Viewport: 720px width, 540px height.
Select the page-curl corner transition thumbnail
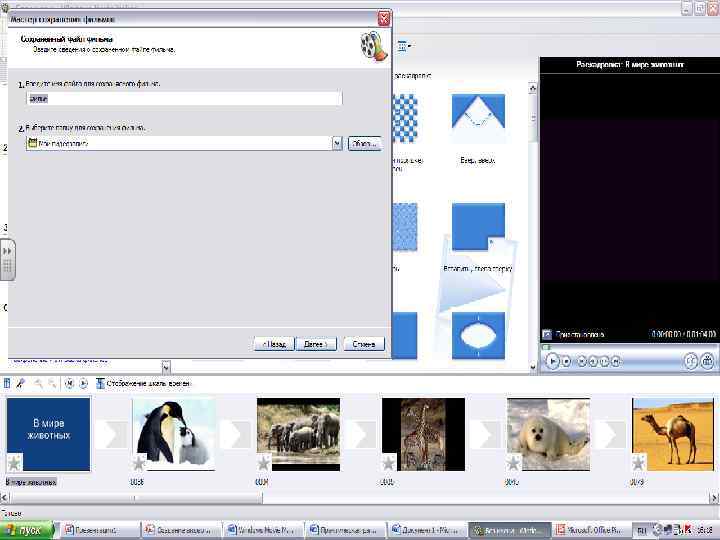tap(478, 227)
